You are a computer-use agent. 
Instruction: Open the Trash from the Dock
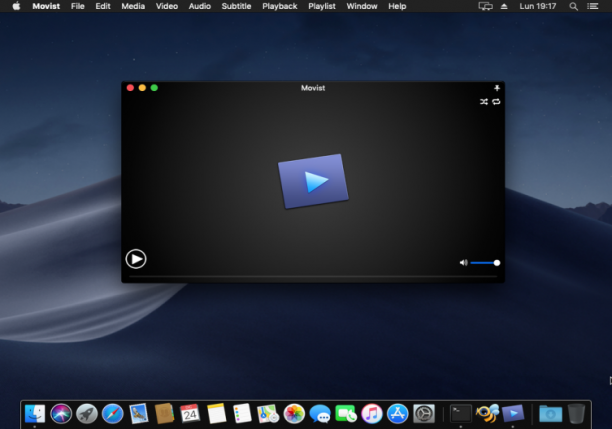576,414
